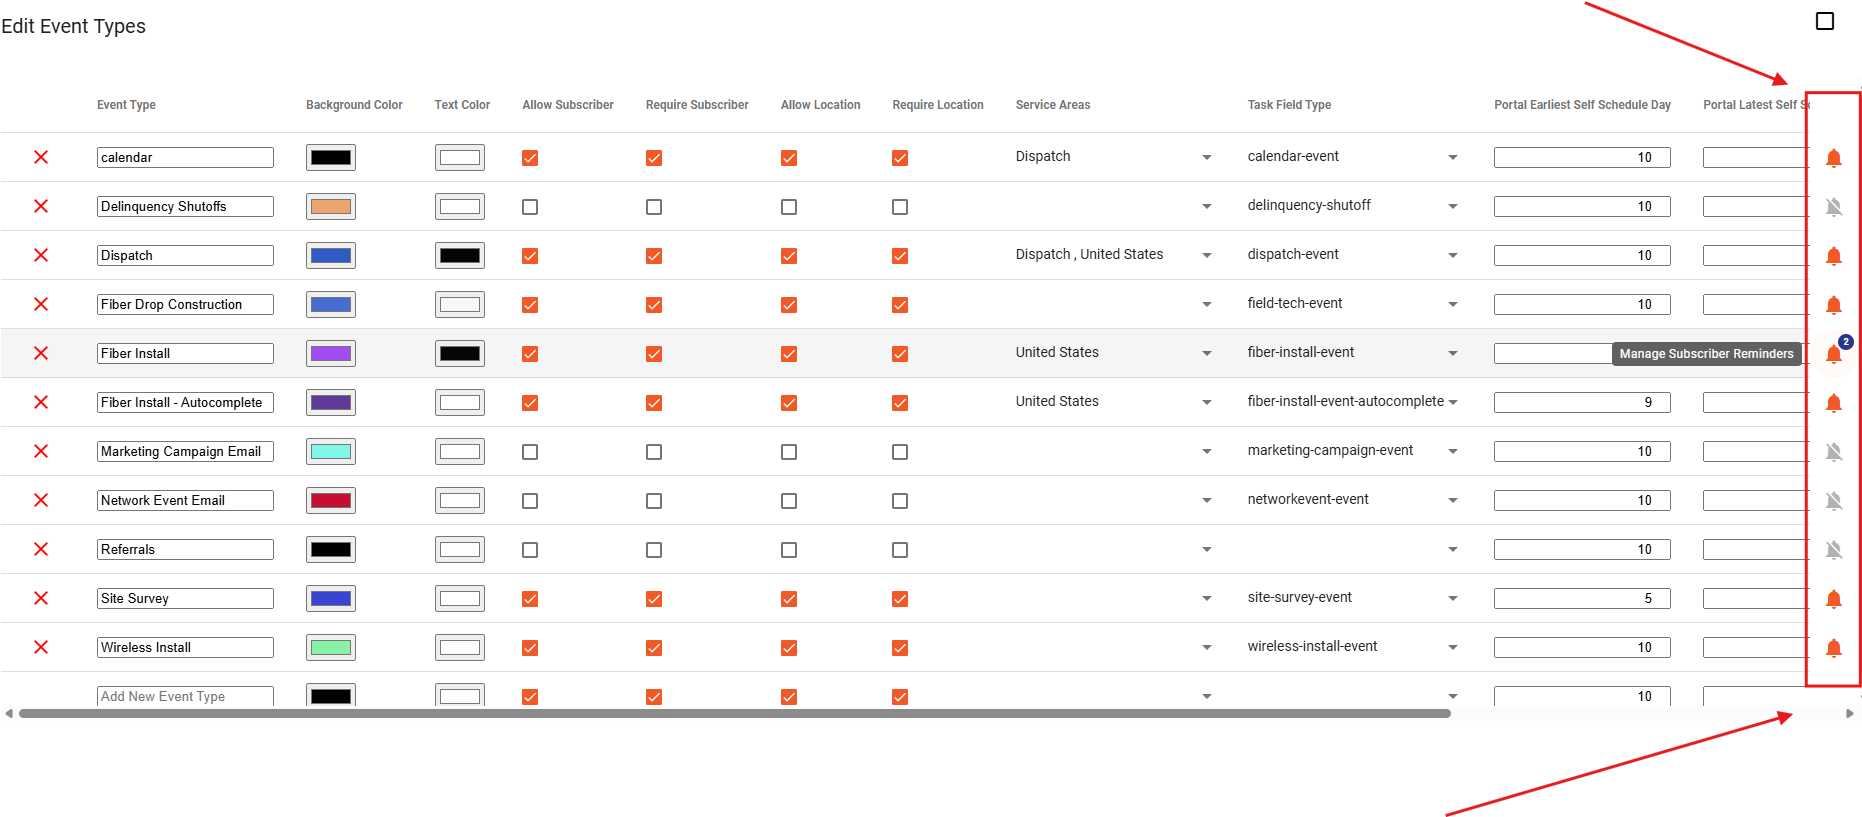The image size is (1862, 817).
Task: Uncheck Allow Subscriber for calendar
Action: point(530,158)
